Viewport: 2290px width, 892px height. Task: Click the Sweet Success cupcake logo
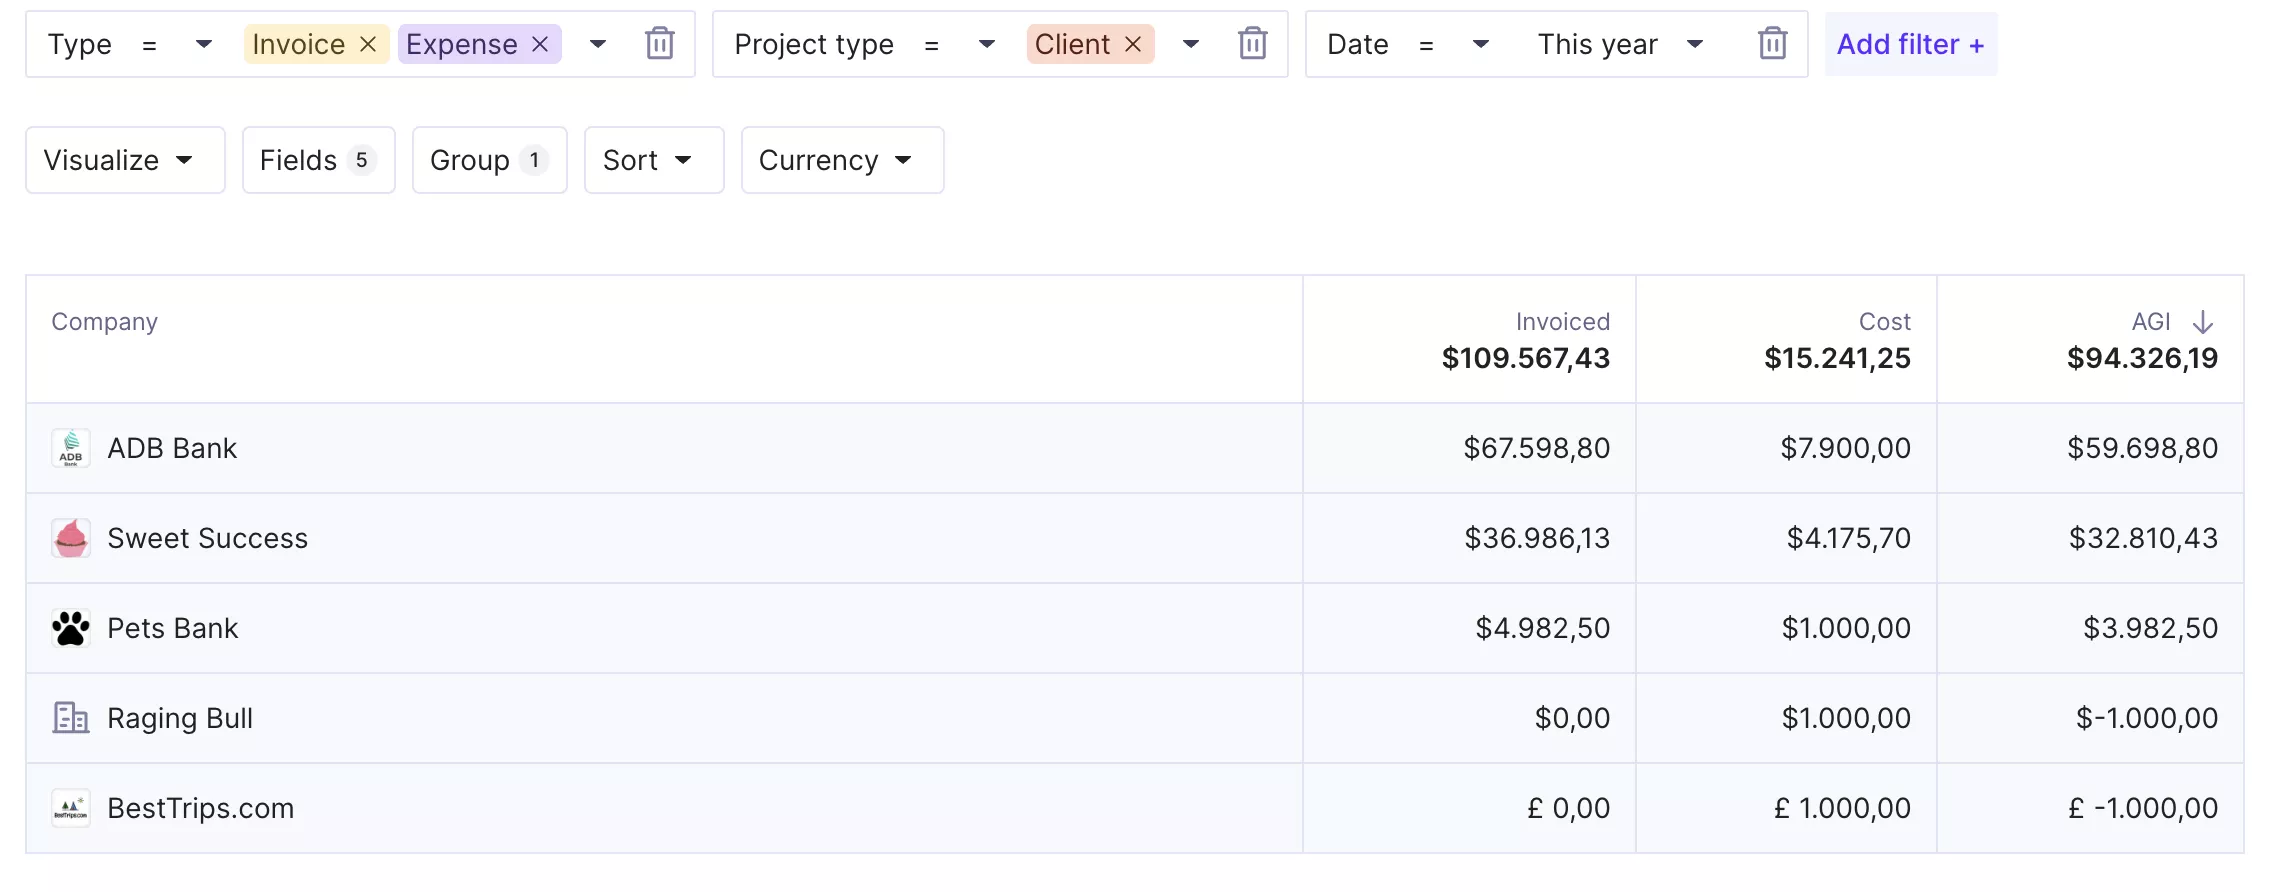click(71, 538)
